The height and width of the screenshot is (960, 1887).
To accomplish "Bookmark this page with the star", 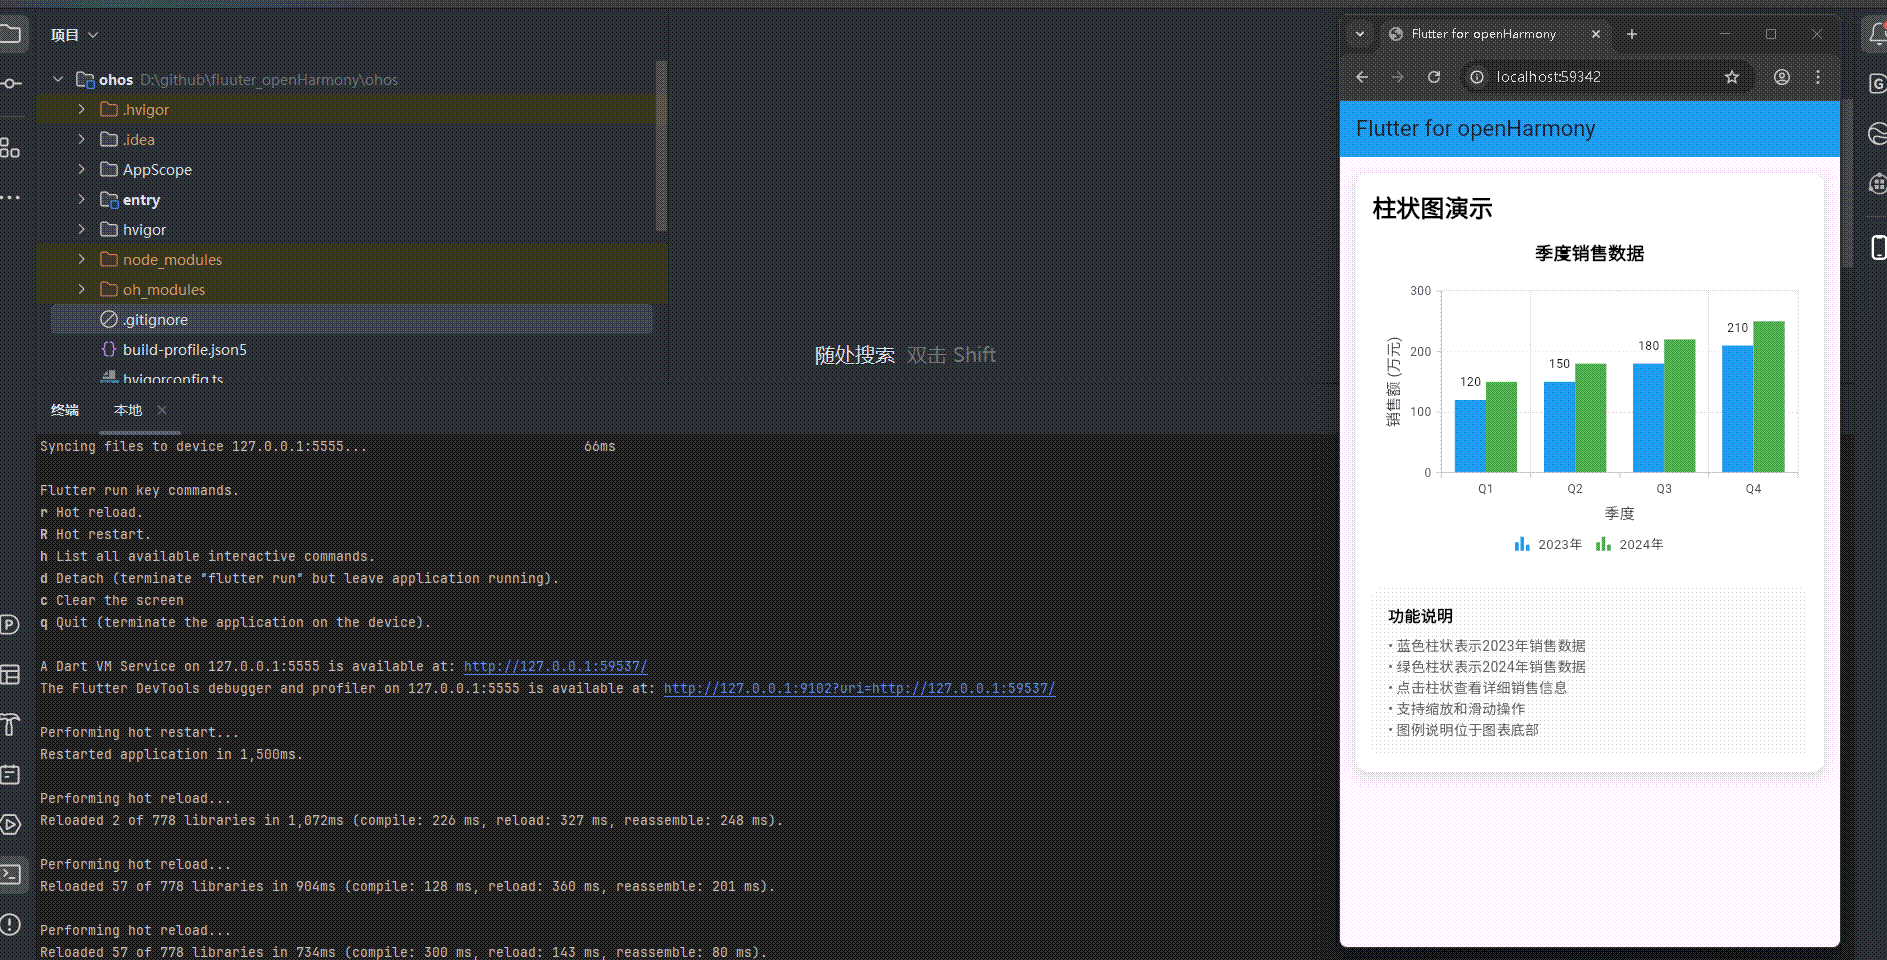I will (x=1732, y=77).
